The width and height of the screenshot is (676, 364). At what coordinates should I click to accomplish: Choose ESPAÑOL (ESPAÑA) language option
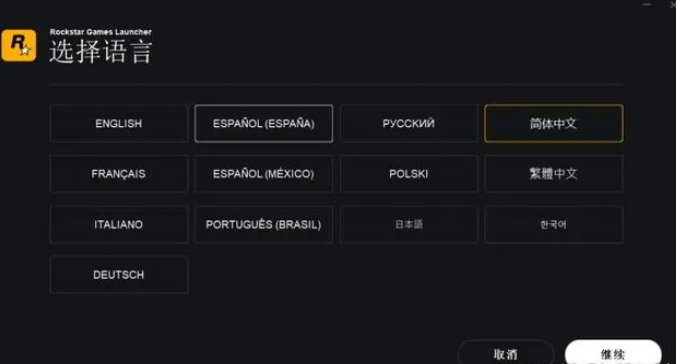click(263, 123)
